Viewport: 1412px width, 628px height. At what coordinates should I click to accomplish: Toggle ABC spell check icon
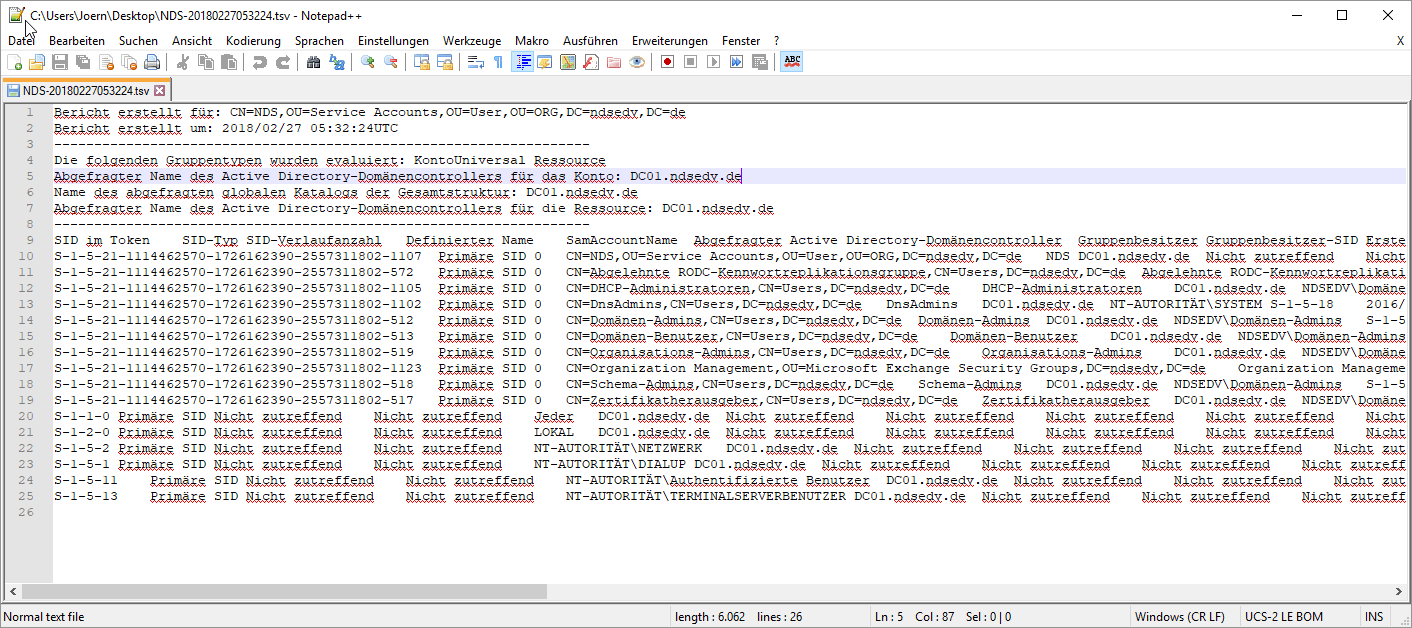click(x=792, y=62)
